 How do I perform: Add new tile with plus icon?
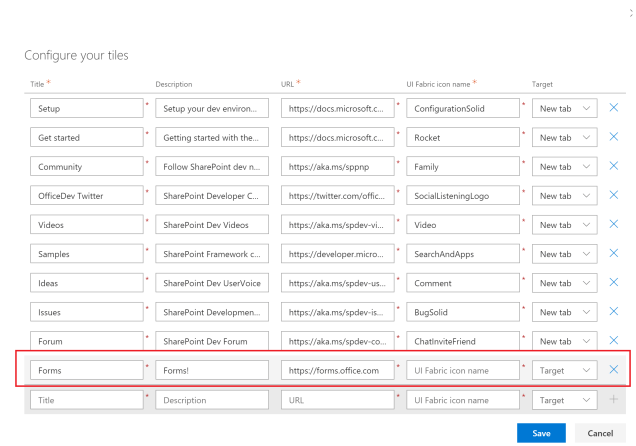(x=614, y=399)
